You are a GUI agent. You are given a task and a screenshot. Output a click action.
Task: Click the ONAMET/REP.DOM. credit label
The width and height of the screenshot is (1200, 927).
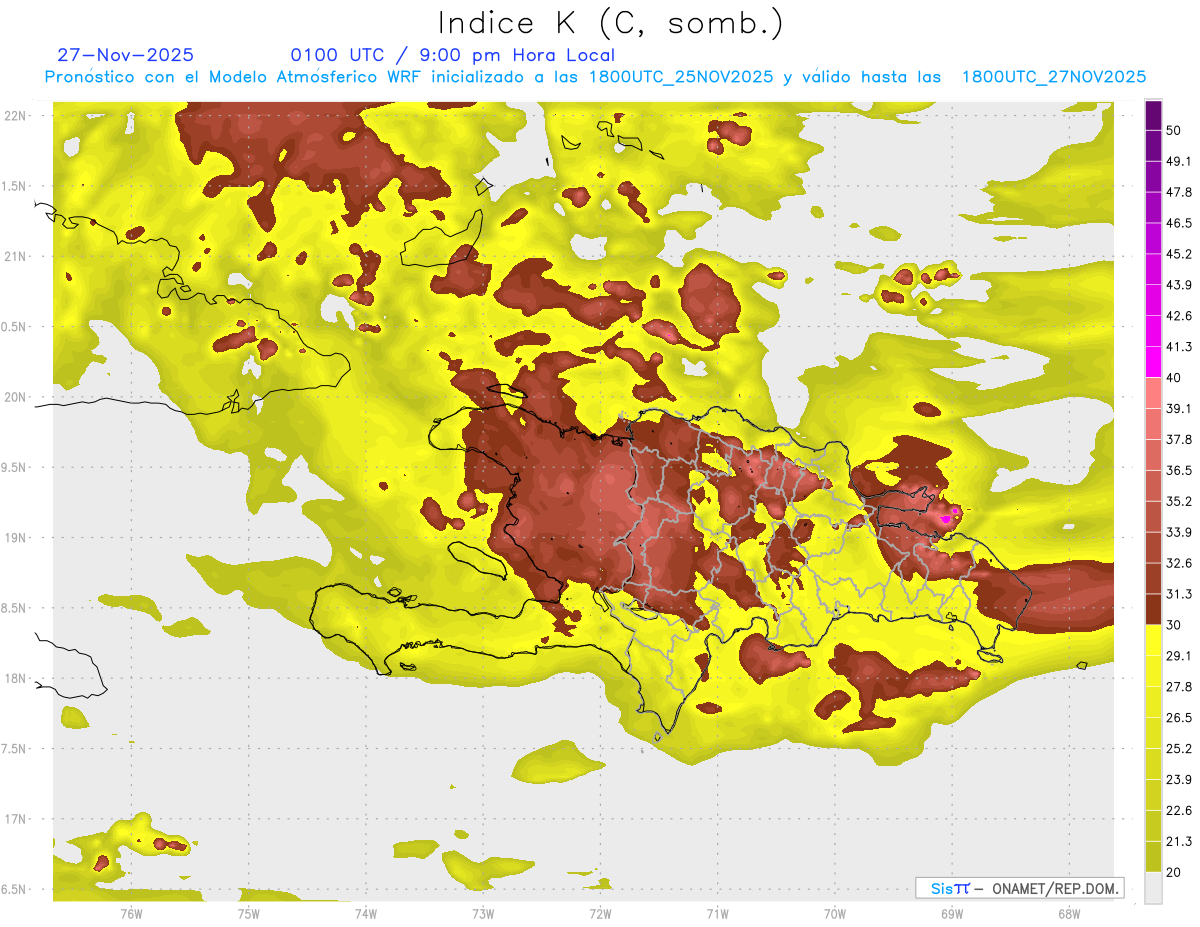pos(1054,888)
